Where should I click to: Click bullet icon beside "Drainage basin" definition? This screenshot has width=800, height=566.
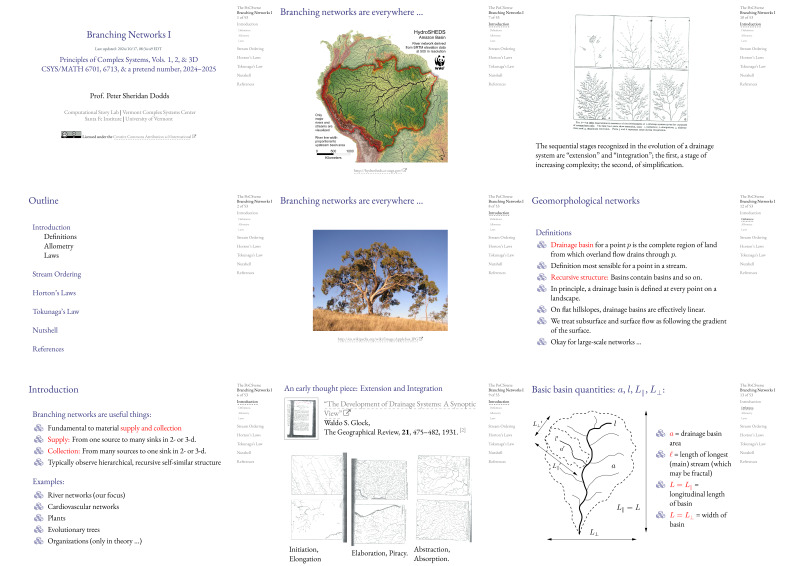(543, 245)
